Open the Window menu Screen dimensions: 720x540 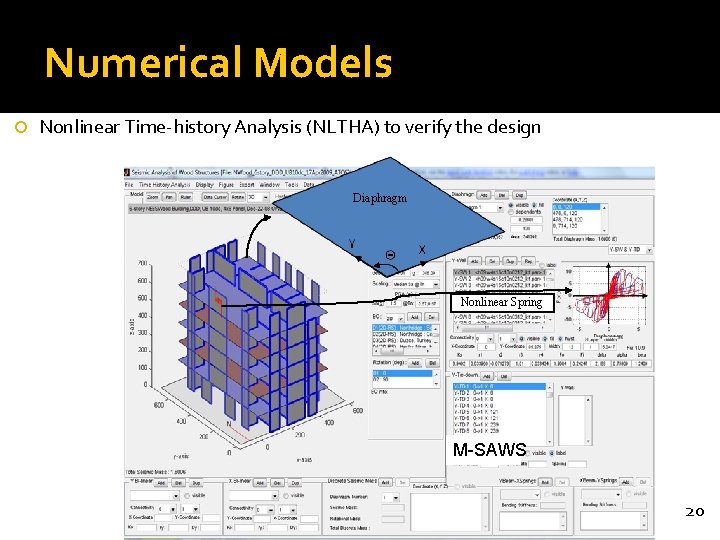pos(270,185)
